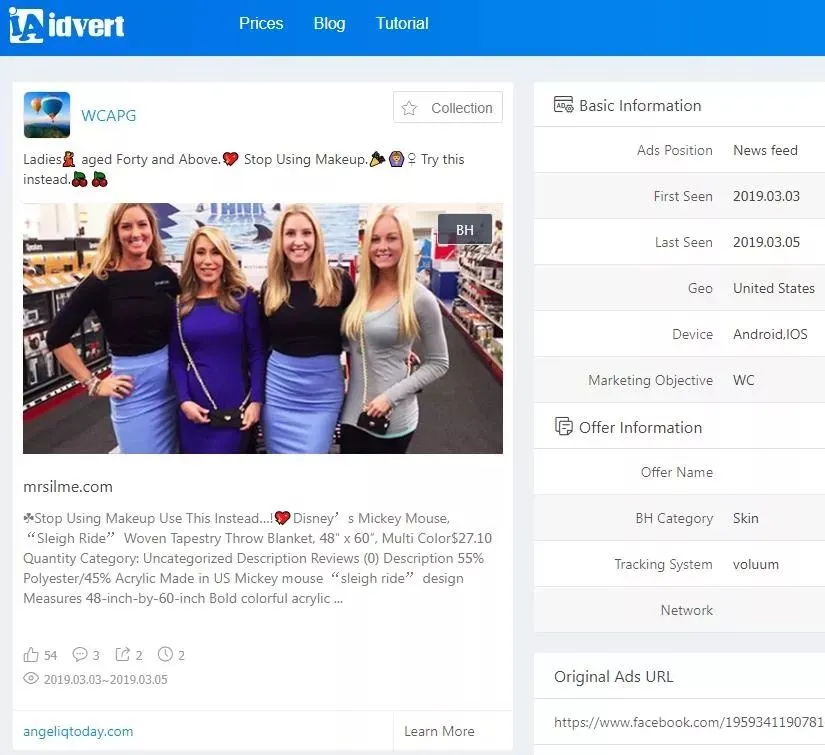Viewport: 825px width, 755px height.
Task: Click the date range 2019.03.03~2019.03.05
Action: coord(106,679)
